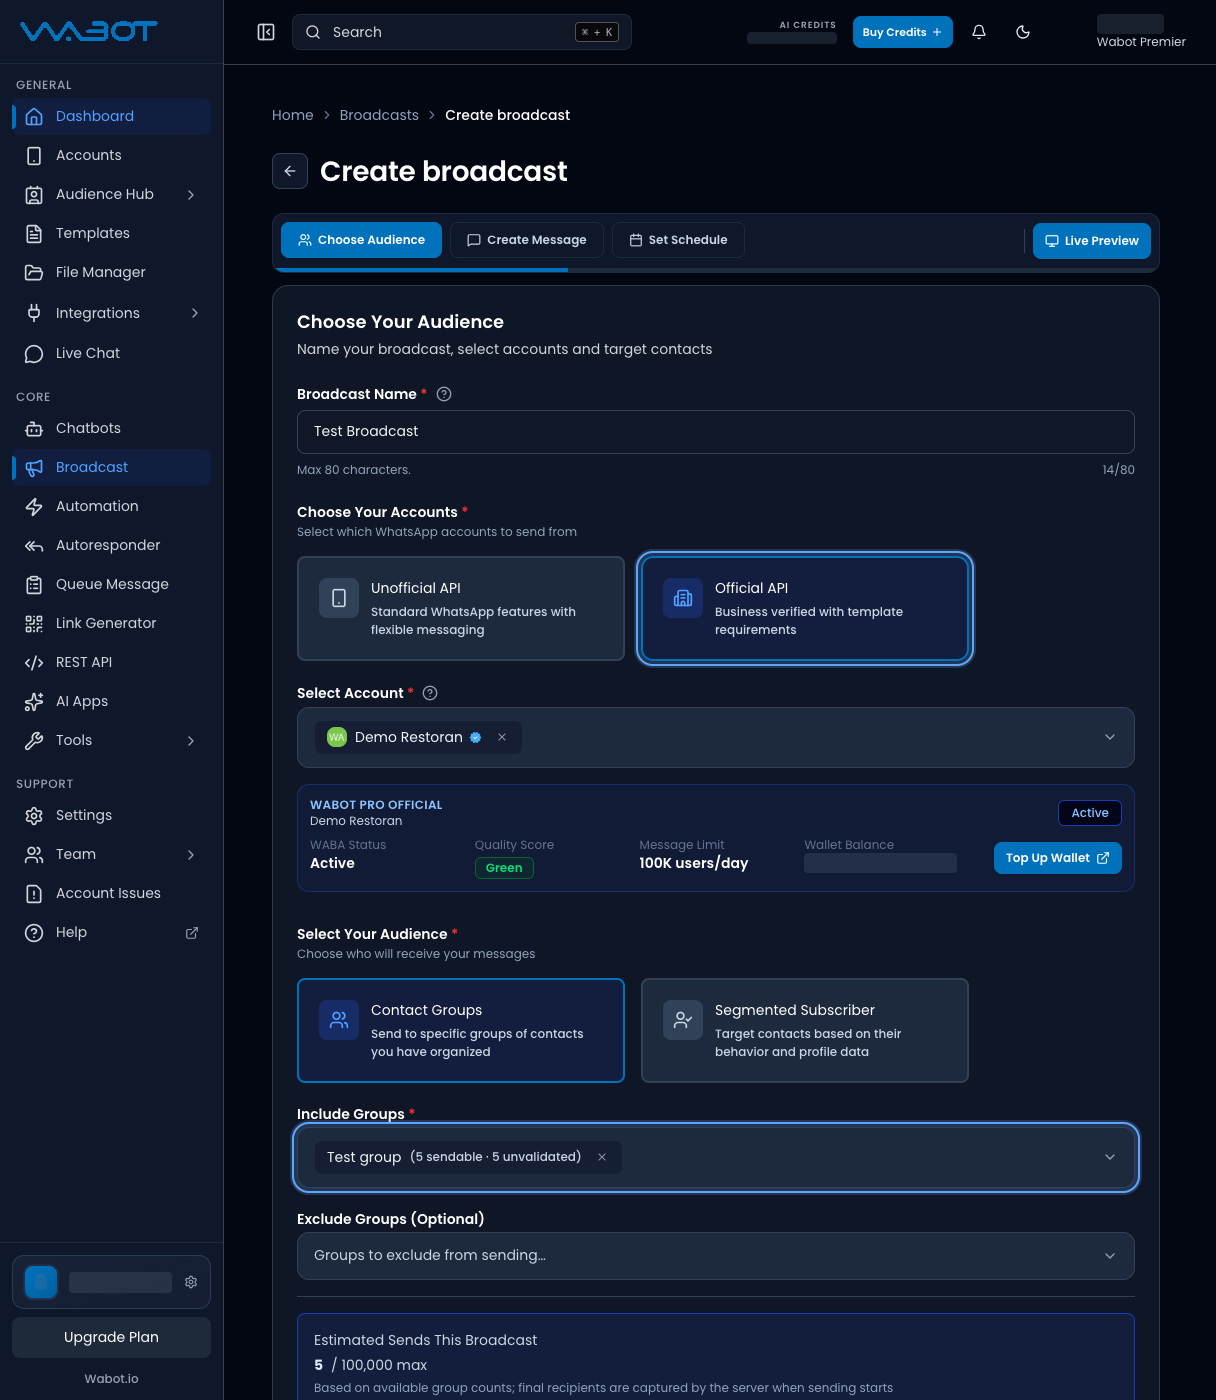Click the back arrow button
Viewport: 1216px width, 1400px height.
pos(290,171)
